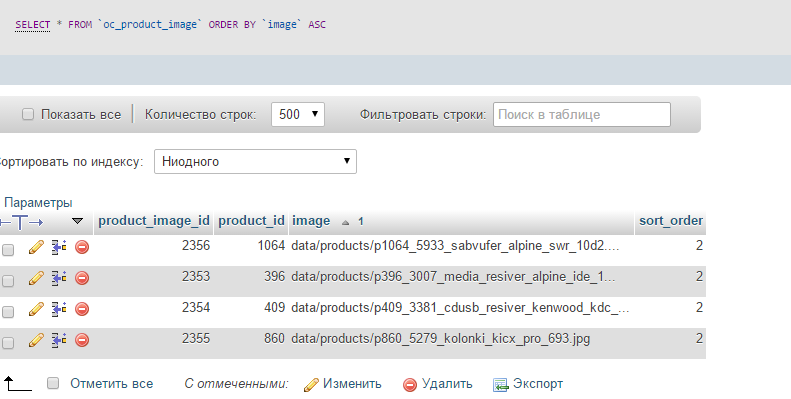Viewport: 791px width, 399px height.
Task: Edit row with product_image_id 2355
Action: (x=36, y=340)
